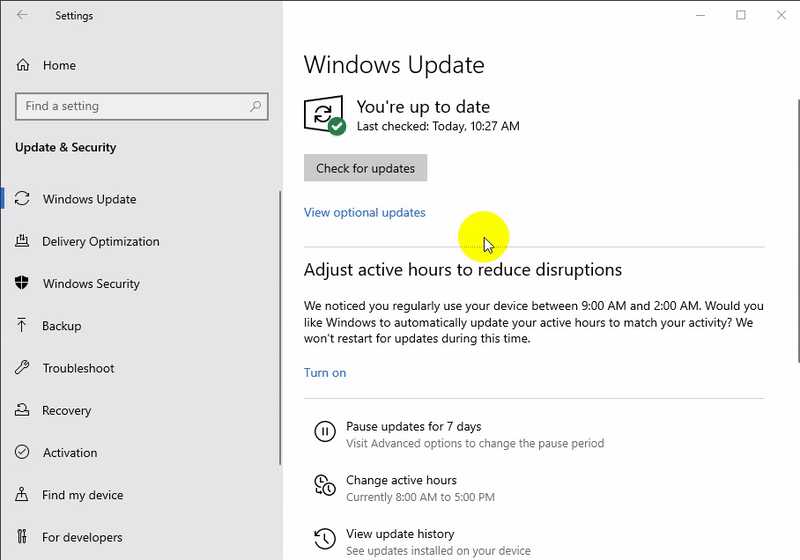Open View optional updates link

tap(364, 212)
